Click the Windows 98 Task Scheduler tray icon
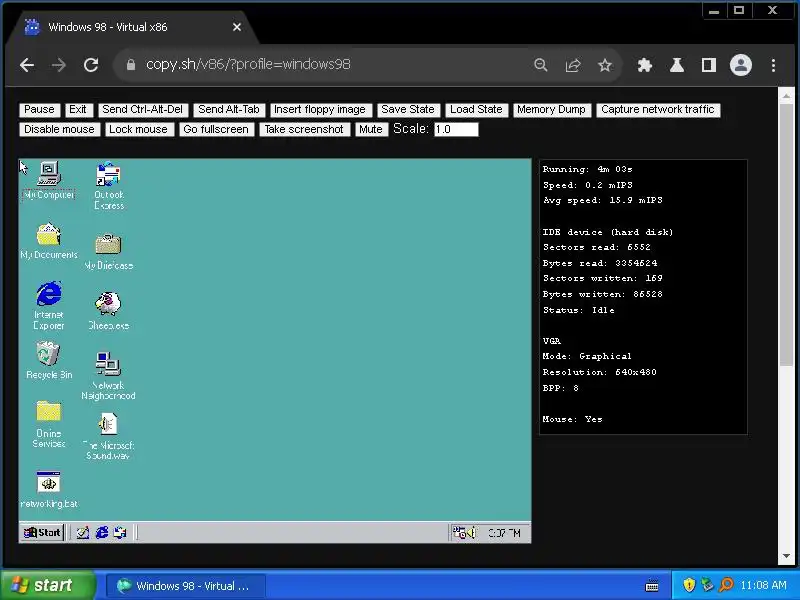The height and width of the screenshot is (600, 800). (x=459, y=533)
